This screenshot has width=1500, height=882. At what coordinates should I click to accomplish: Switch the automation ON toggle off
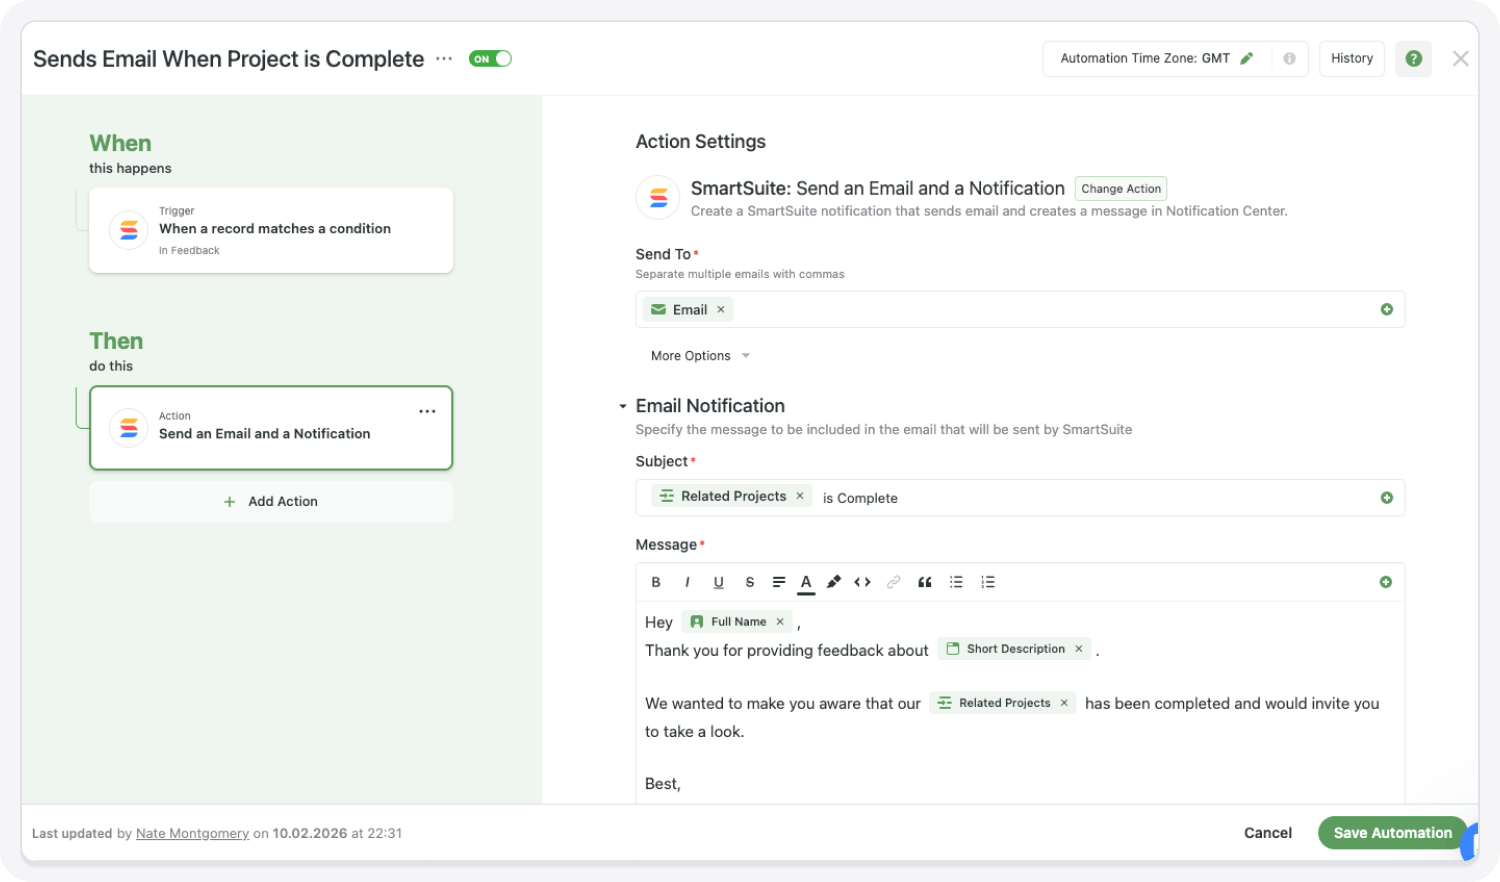490,59
